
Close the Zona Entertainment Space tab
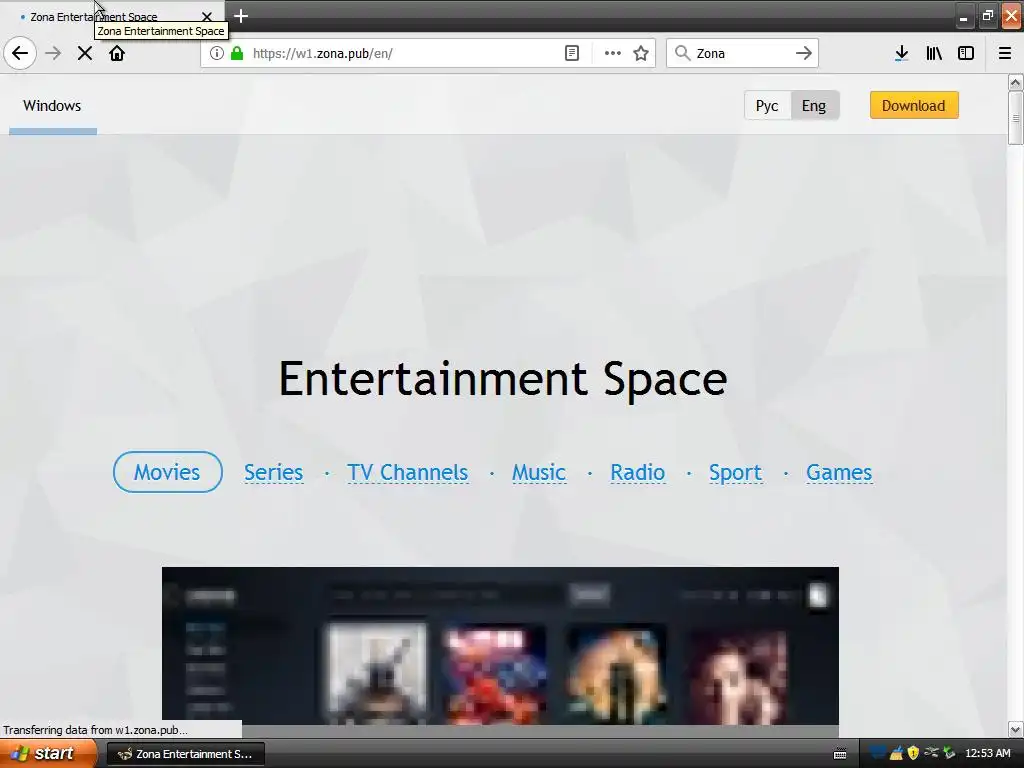tap(207, 16)
